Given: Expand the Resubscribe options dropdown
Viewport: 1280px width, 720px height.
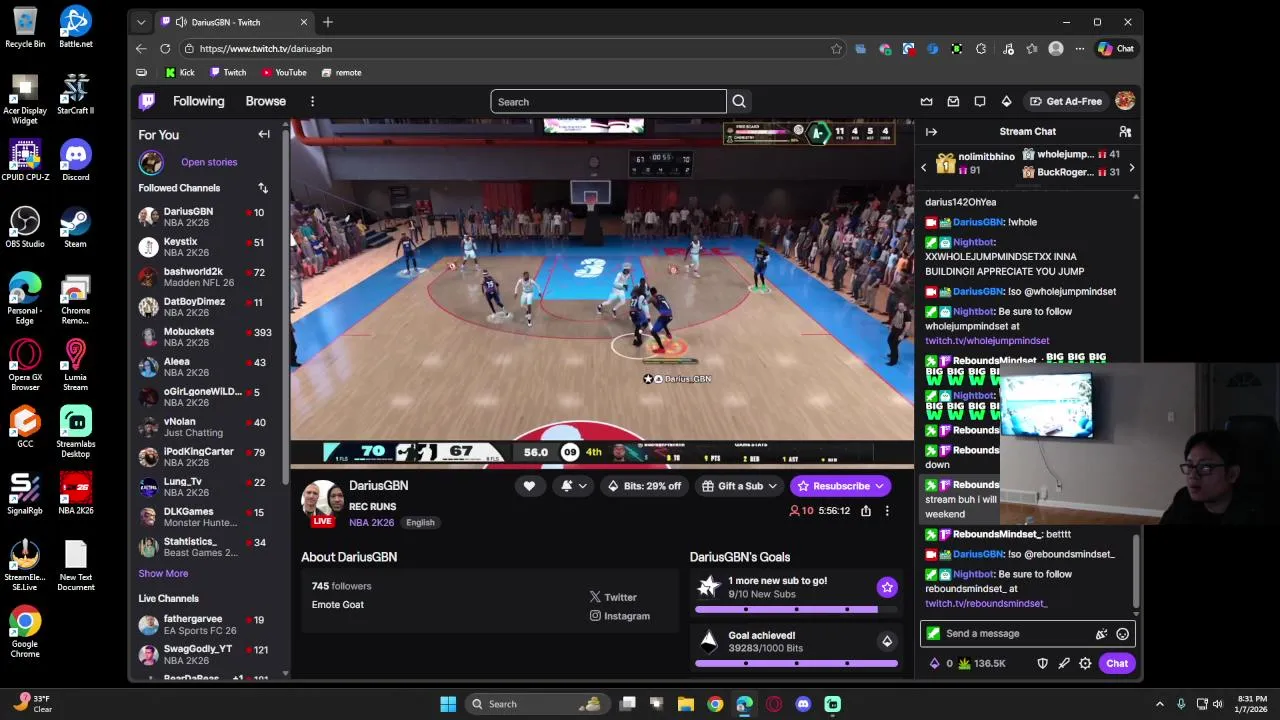Looking at the screenshot, I should point(879,486).
